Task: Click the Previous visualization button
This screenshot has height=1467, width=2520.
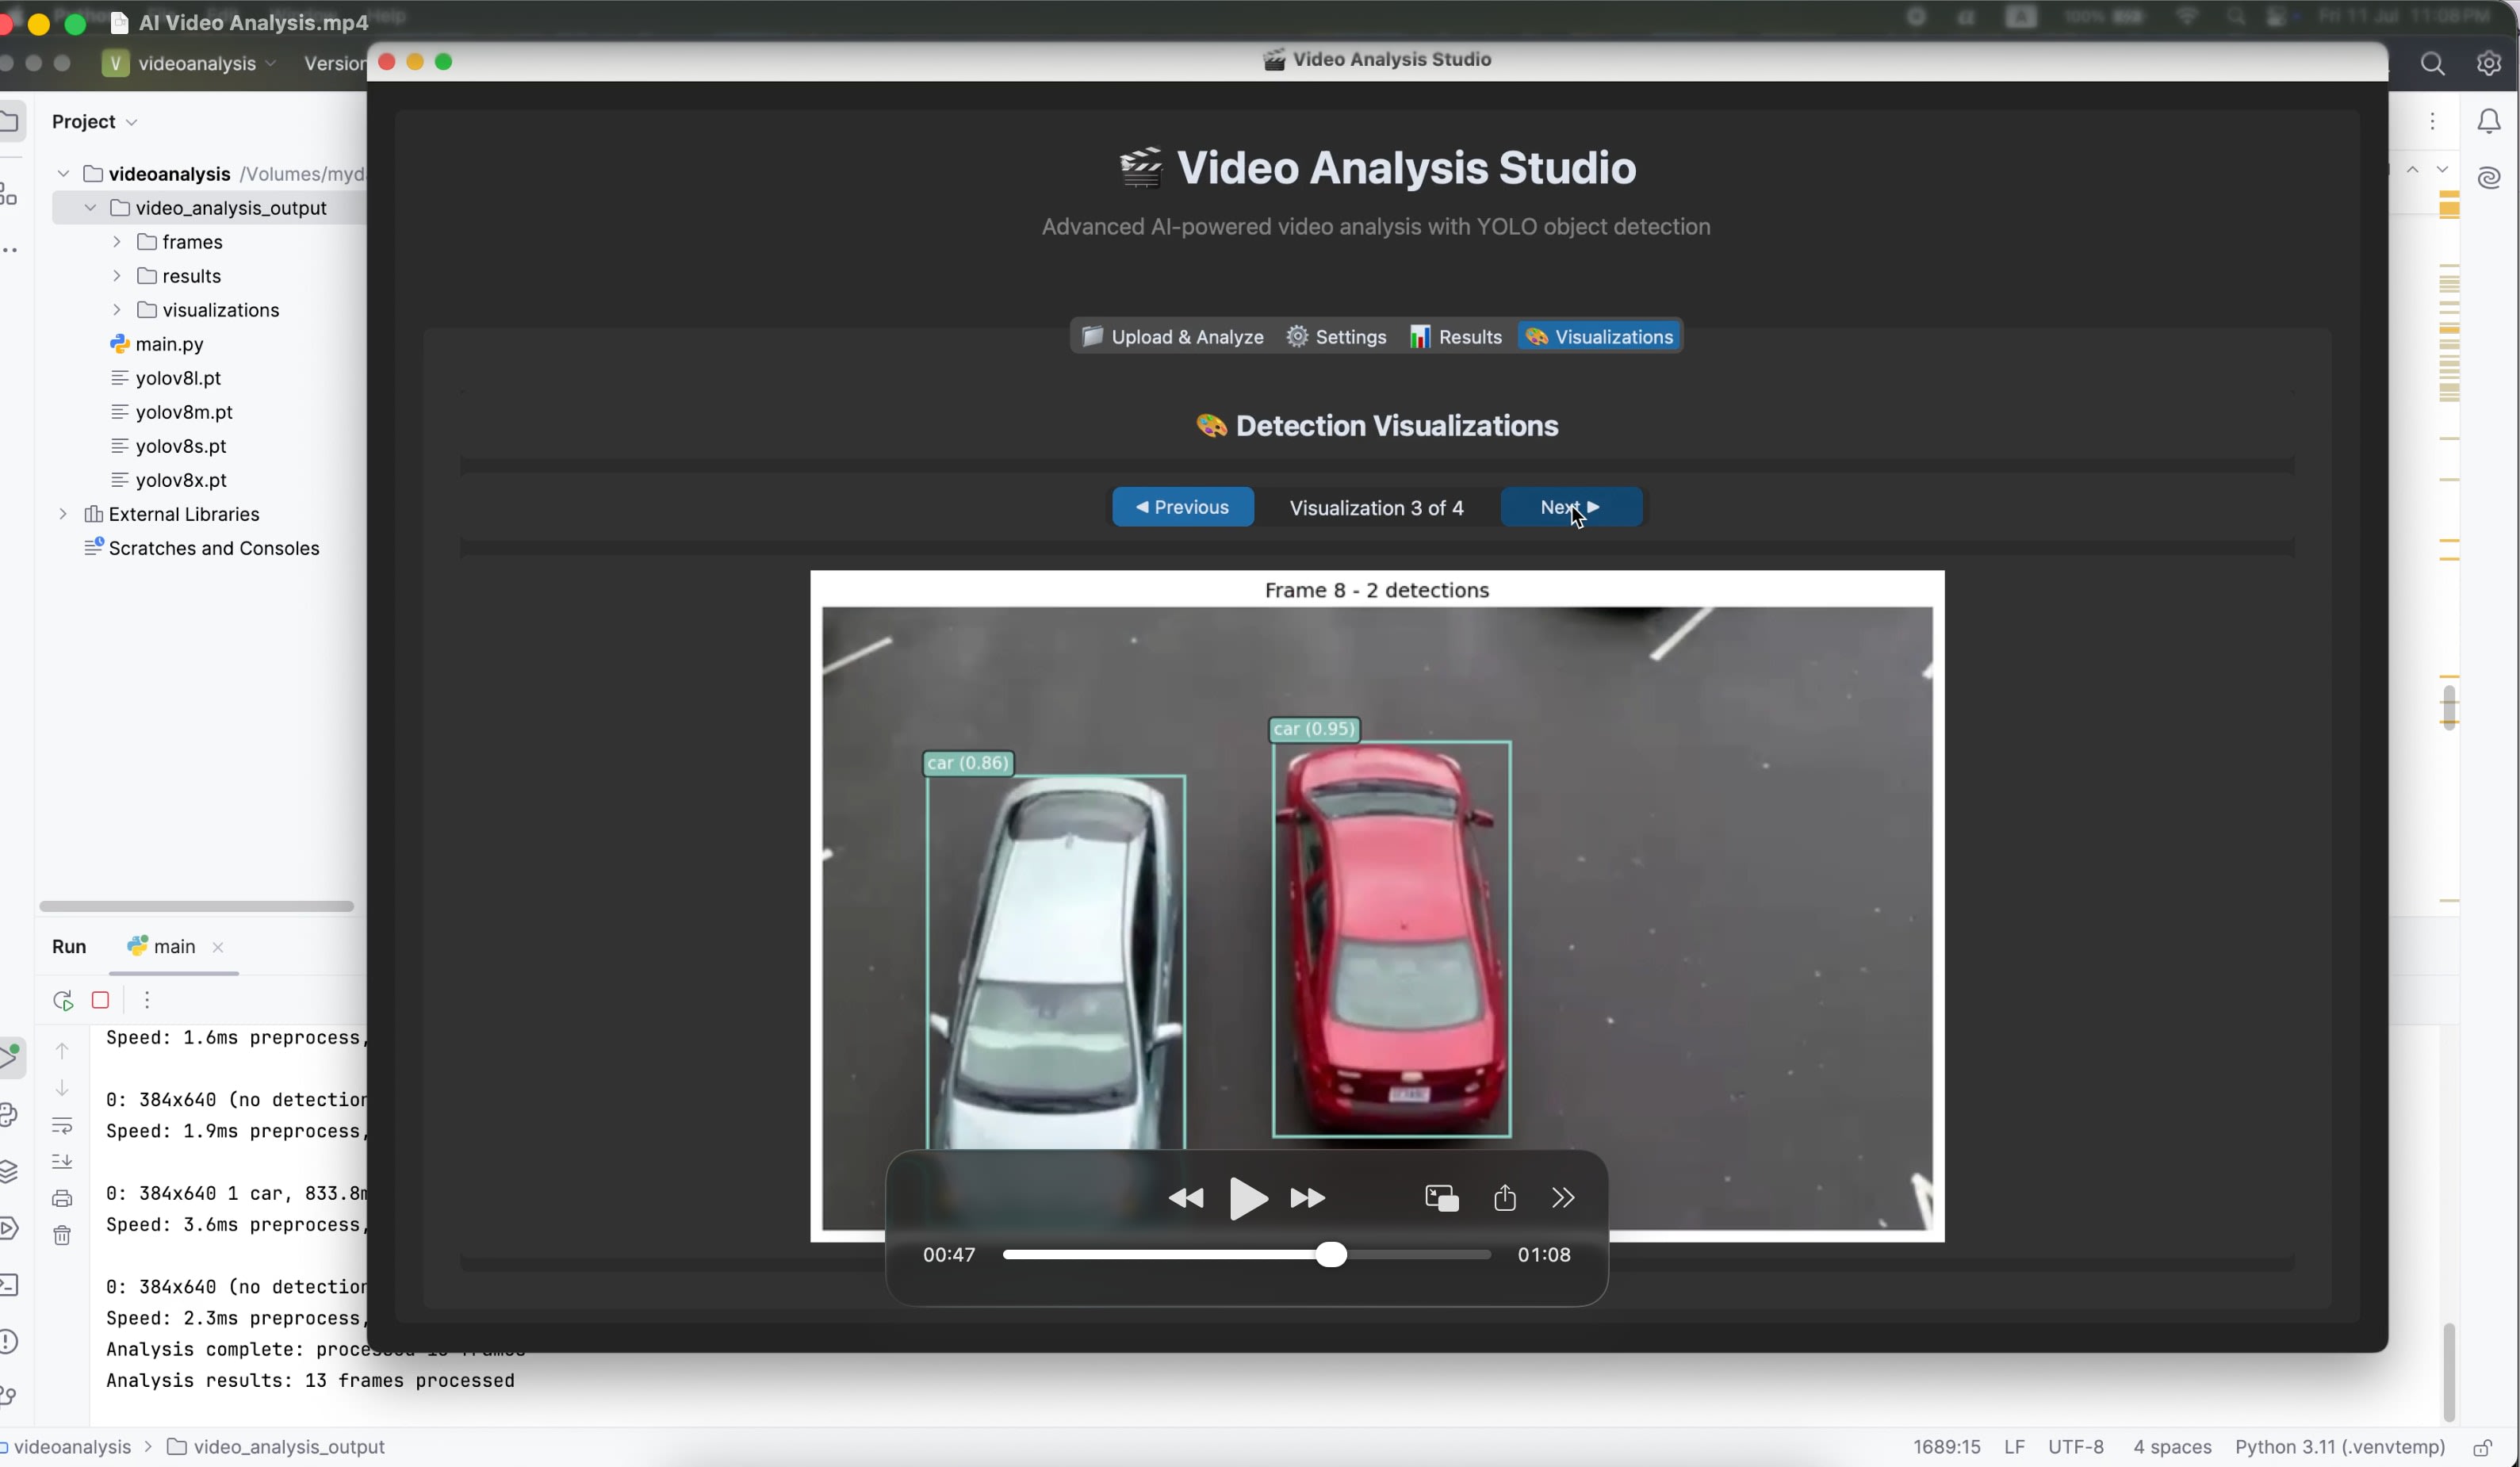Action: click(x=1182, y=507)
